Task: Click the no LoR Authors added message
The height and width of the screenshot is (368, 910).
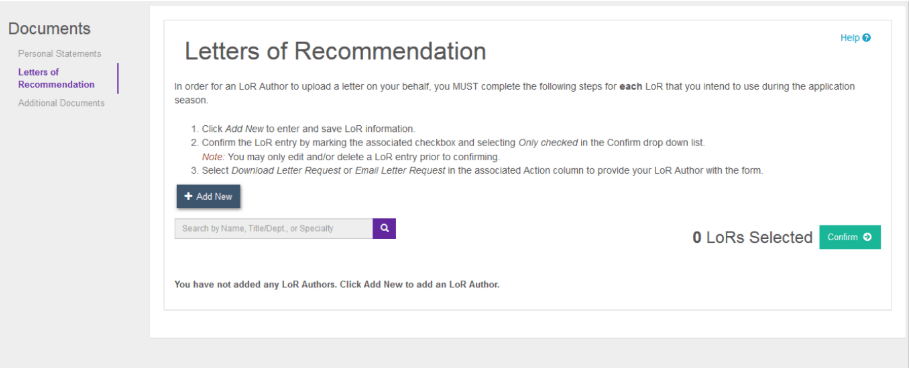Action: click(337, 285)
